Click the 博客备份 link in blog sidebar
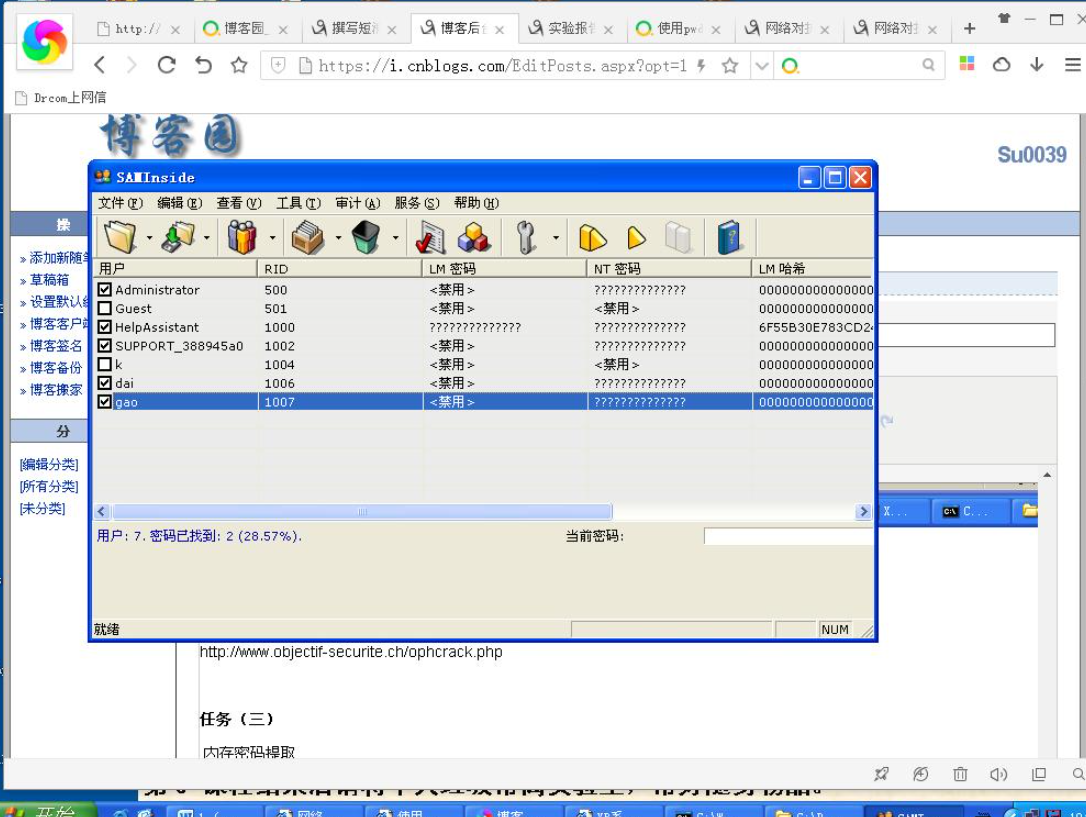The width and height of the screenshot is (1086, 817). (55, 368)
